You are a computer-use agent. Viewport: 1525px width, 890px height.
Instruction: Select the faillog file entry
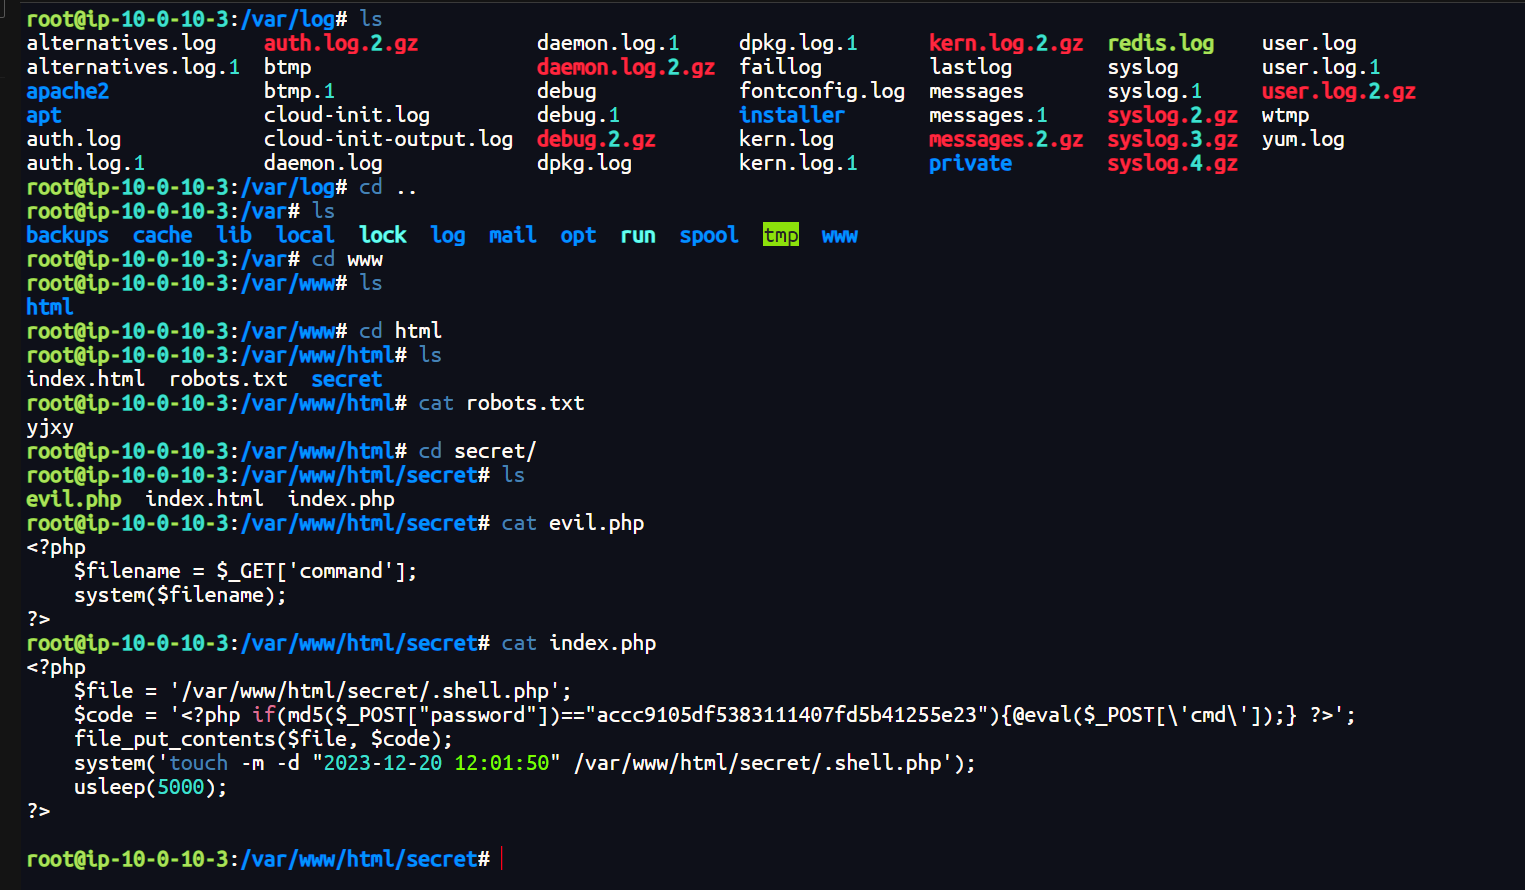[x=780, y=67]
